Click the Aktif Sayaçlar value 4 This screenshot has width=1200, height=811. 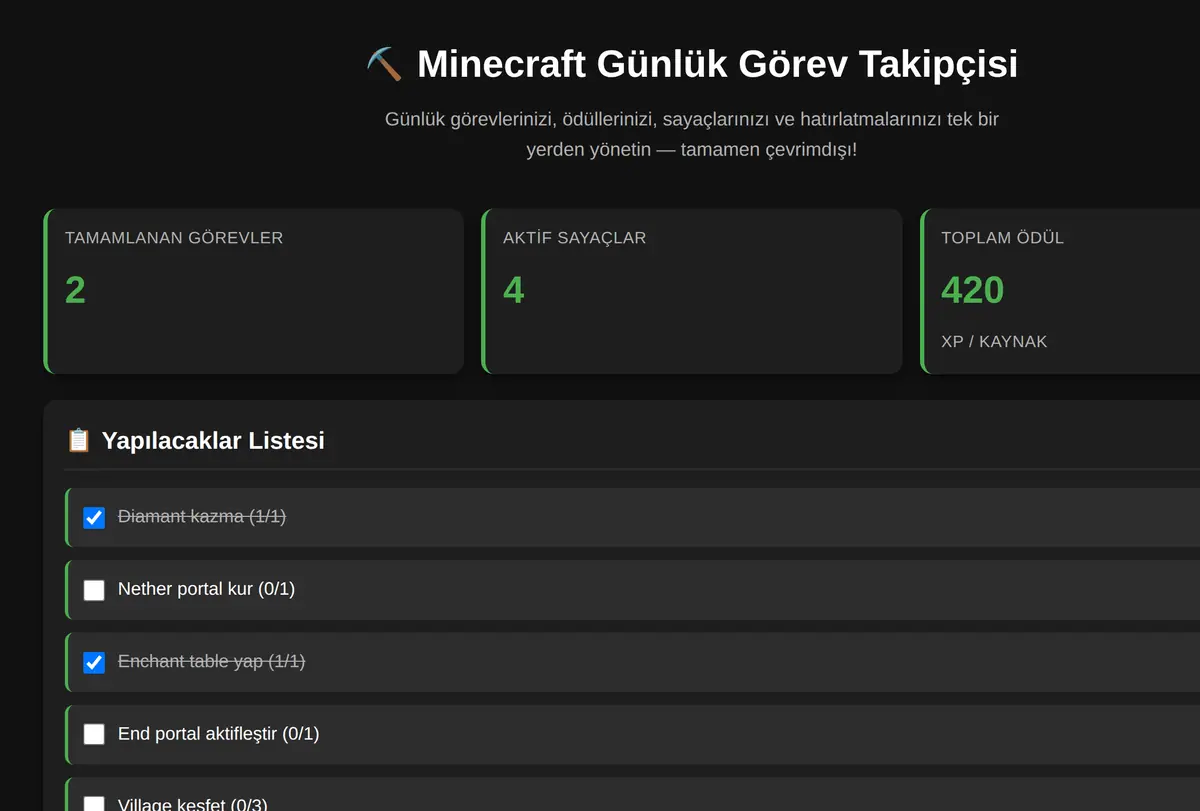coord(513,290)
